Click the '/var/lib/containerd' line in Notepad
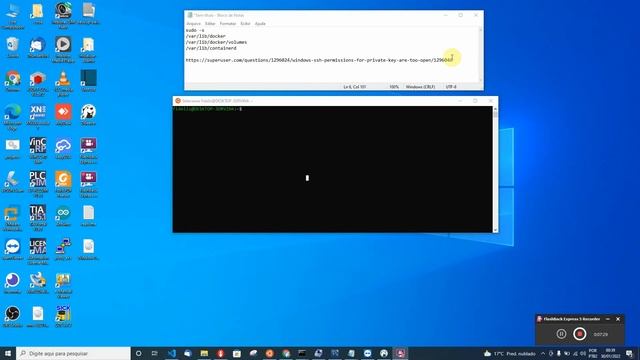This screenshot has height=360, width=640. coord(211,48)
